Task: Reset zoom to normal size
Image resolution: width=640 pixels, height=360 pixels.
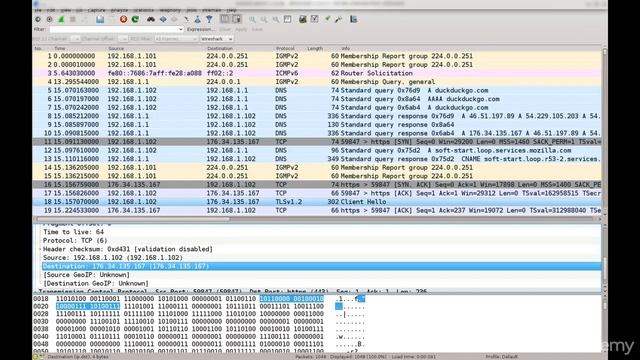Action: [x=276, y=19]
